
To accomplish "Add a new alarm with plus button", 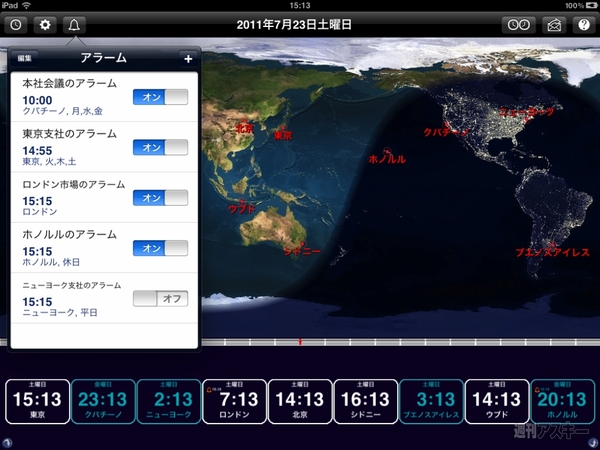I will pos(188,59).
